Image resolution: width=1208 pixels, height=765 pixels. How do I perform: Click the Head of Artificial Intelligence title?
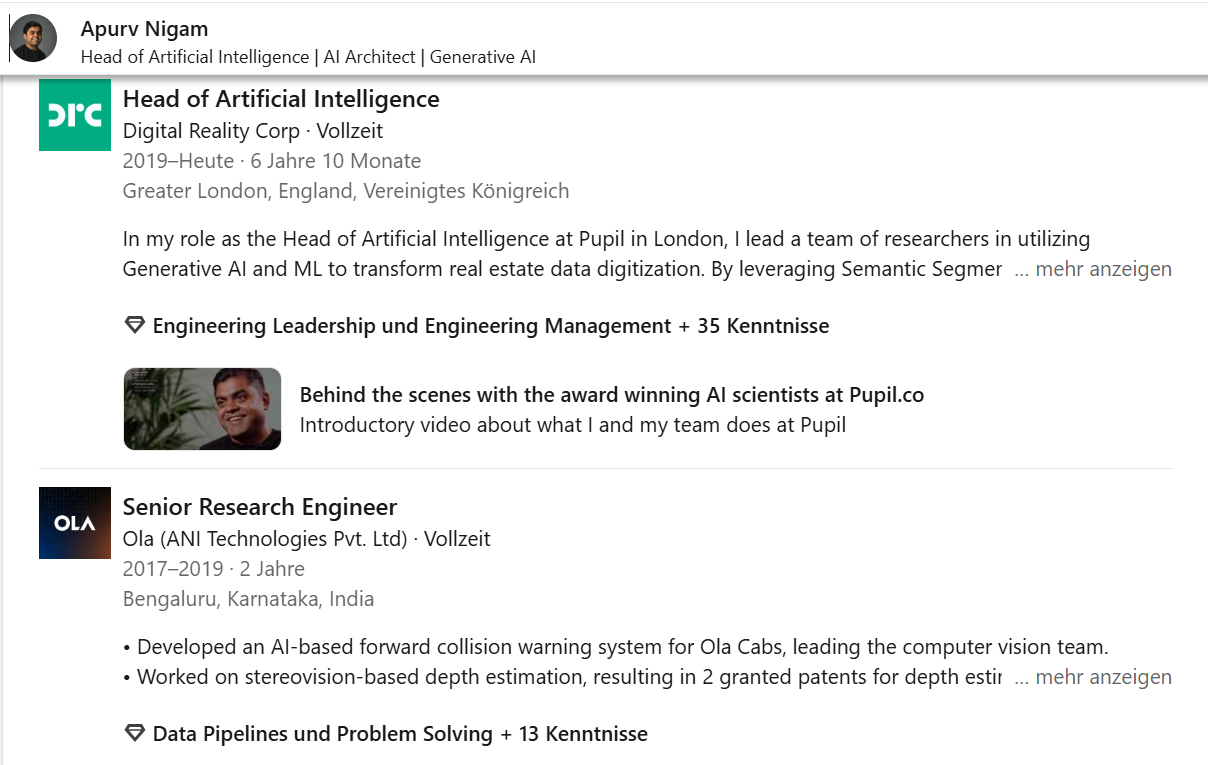[x=281, y=99]
